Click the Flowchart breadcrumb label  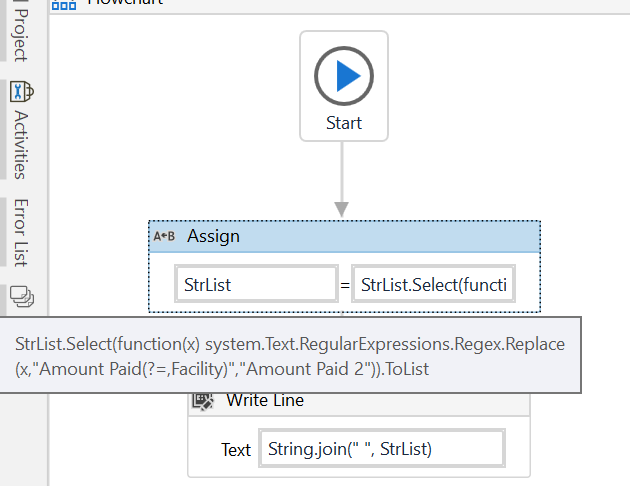click(x=125, y=3)
